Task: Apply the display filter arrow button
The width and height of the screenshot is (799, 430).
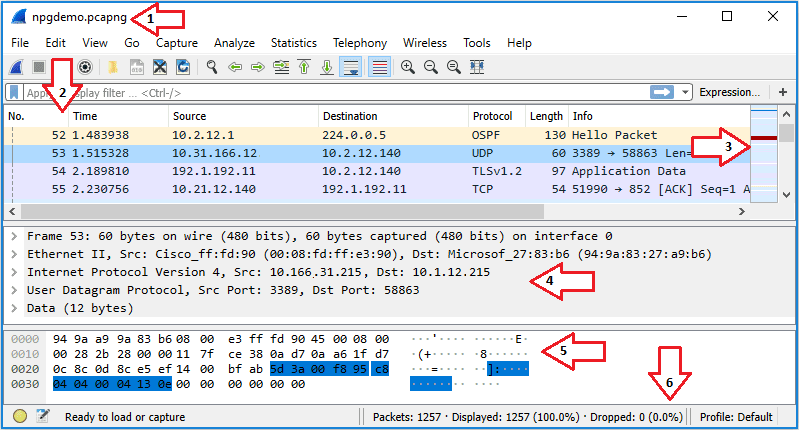Action: (662, 92)
